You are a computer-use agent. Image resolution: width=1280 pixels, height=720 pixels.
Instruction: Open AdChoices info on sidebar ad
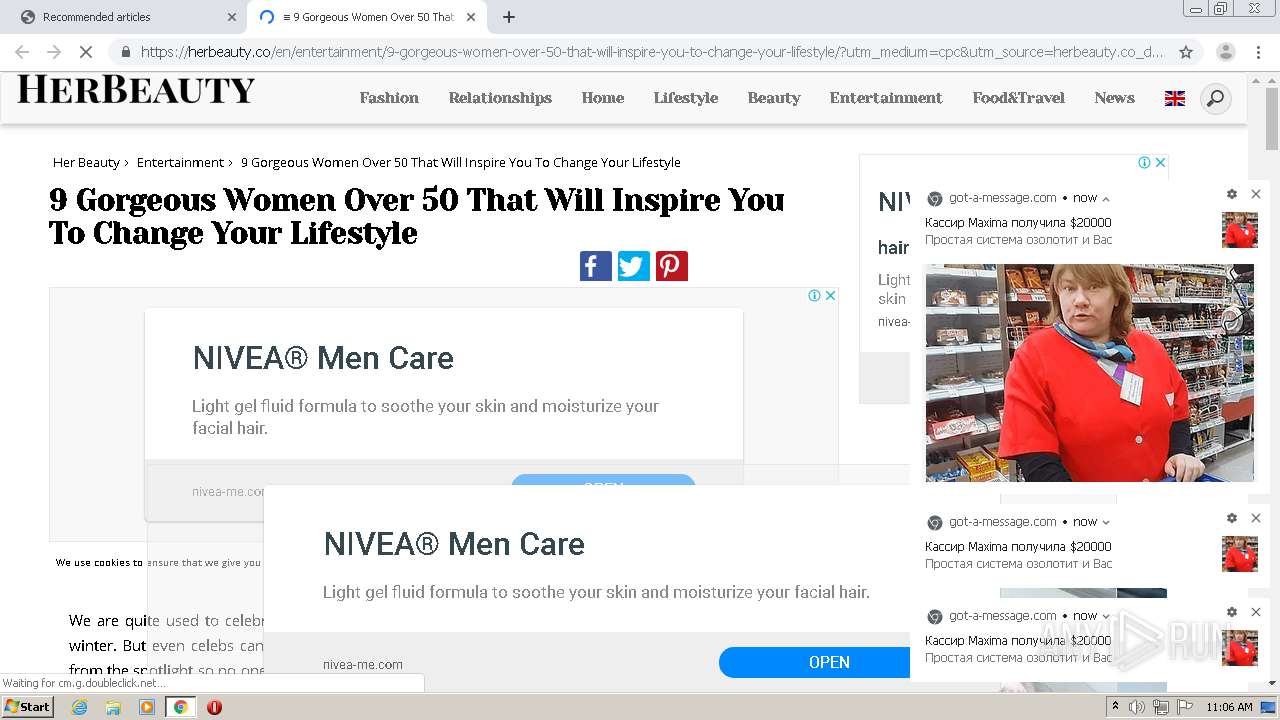[1145, 162]
